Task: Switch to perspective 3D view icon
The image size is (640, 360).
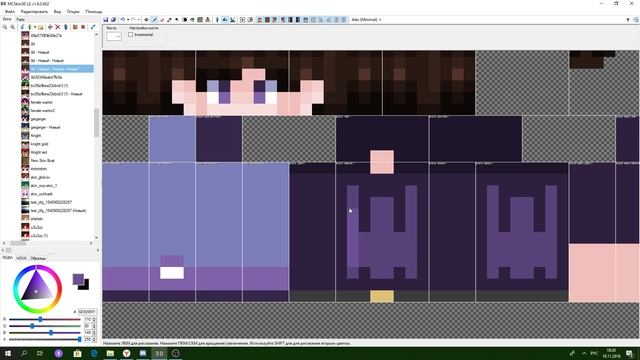Action: tap(217, 20)
